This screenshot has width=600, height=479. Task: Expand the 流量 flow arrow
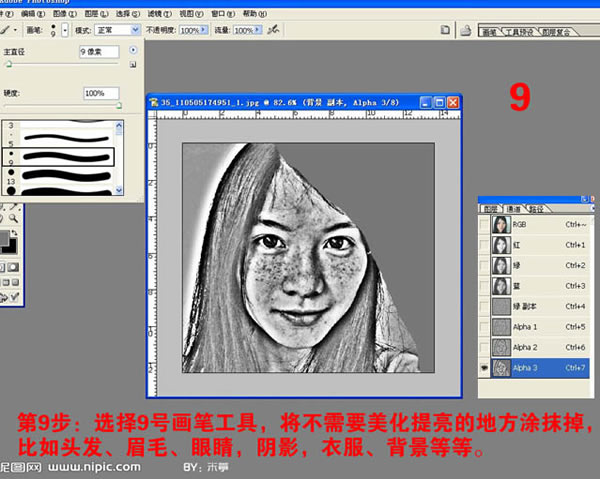(x=258, y=29)
